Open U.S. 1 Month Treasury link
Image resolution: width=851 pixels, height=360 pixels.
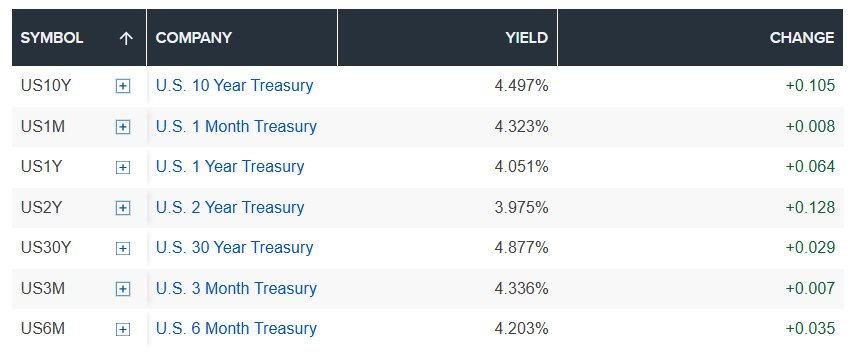[x=236, y=126]
